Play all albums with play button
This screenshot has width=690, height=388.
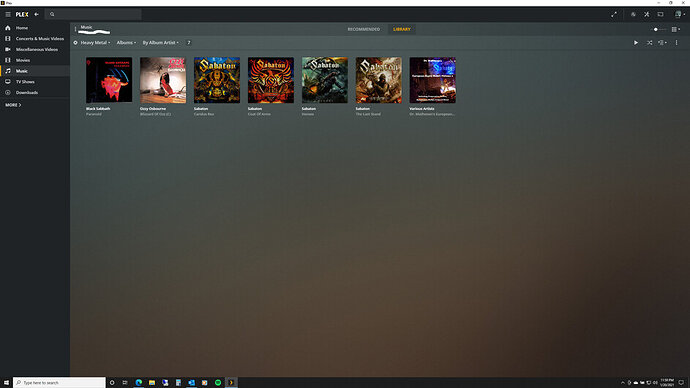pos(636,43)
